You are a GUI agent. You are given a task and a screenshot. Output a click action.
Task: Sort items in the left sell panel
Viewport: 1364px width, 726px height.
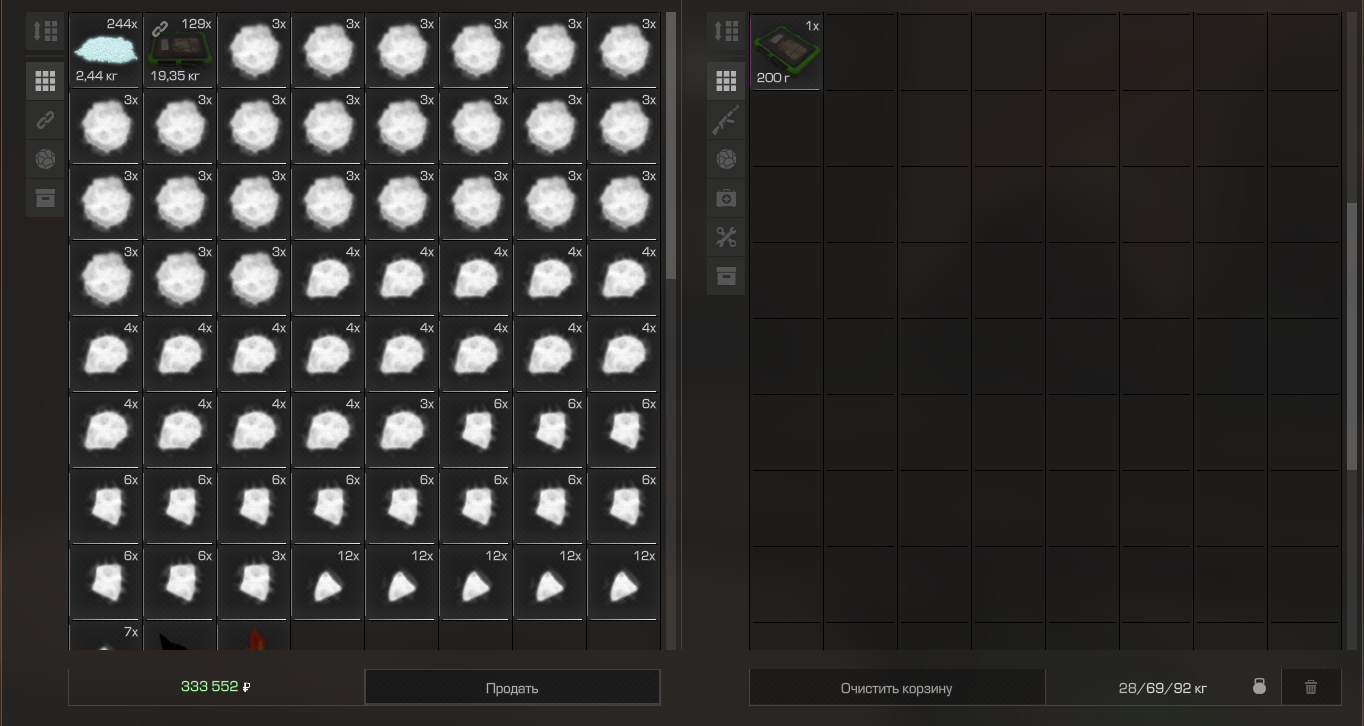click(x=45, y=31)
